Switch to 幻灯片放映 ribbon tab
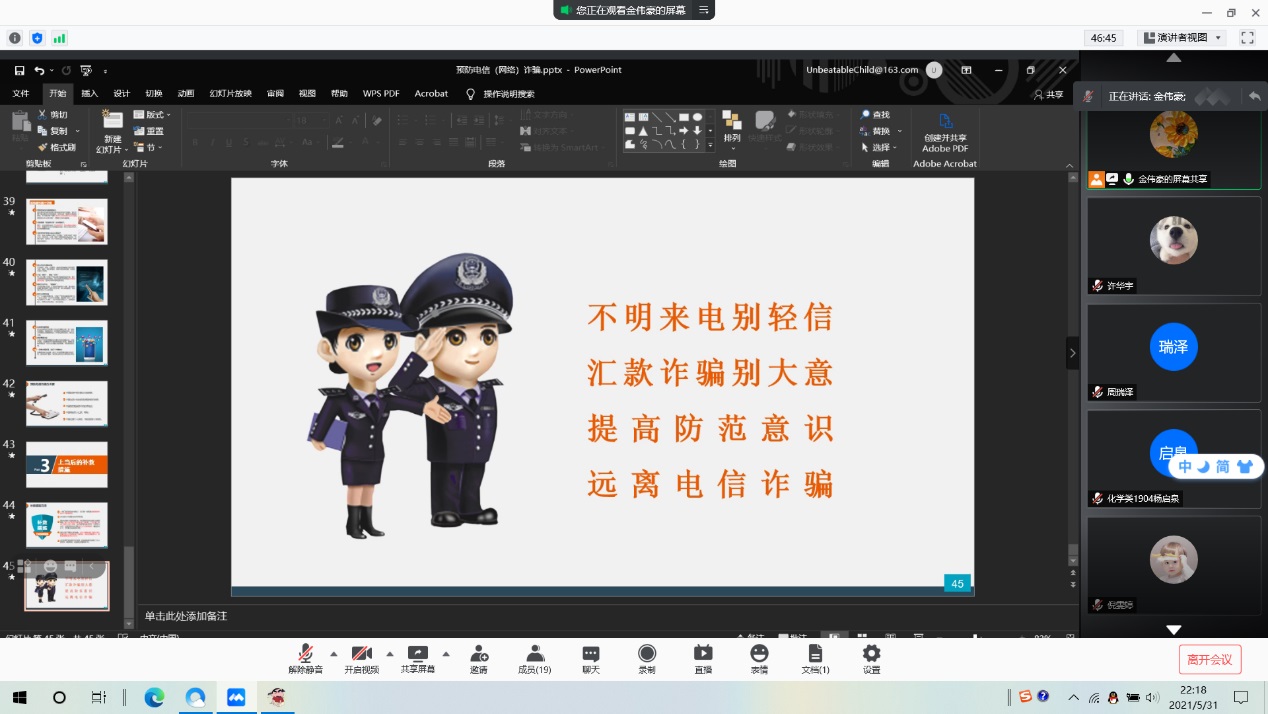The image size is (1268, 714). click(x=230, y=94)
